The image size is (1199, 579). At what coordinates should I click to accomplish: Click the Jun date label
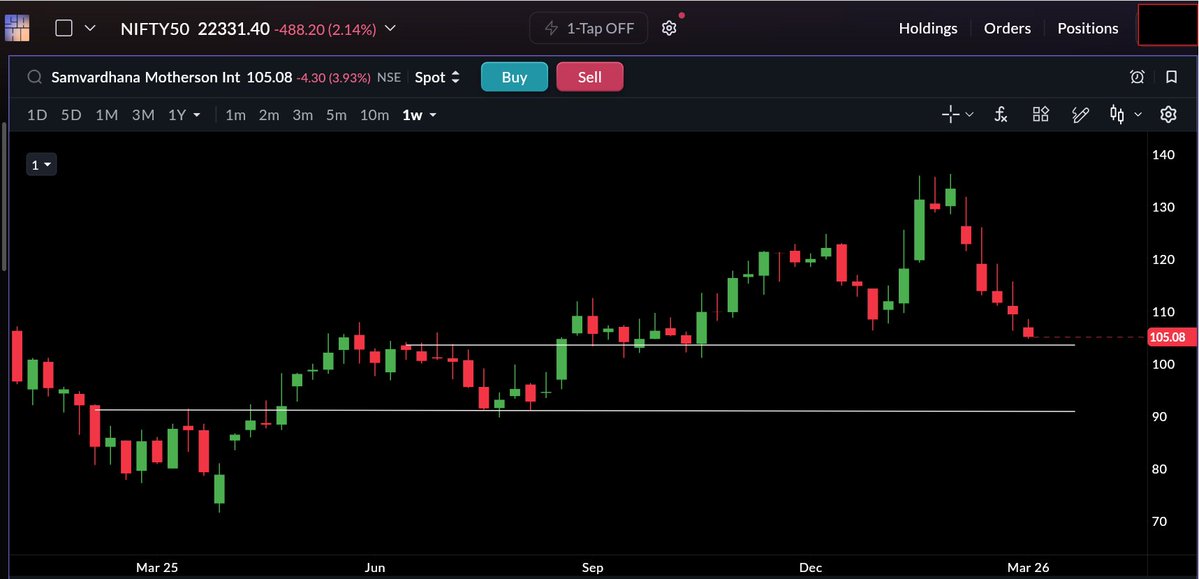(x=375, y=568)
